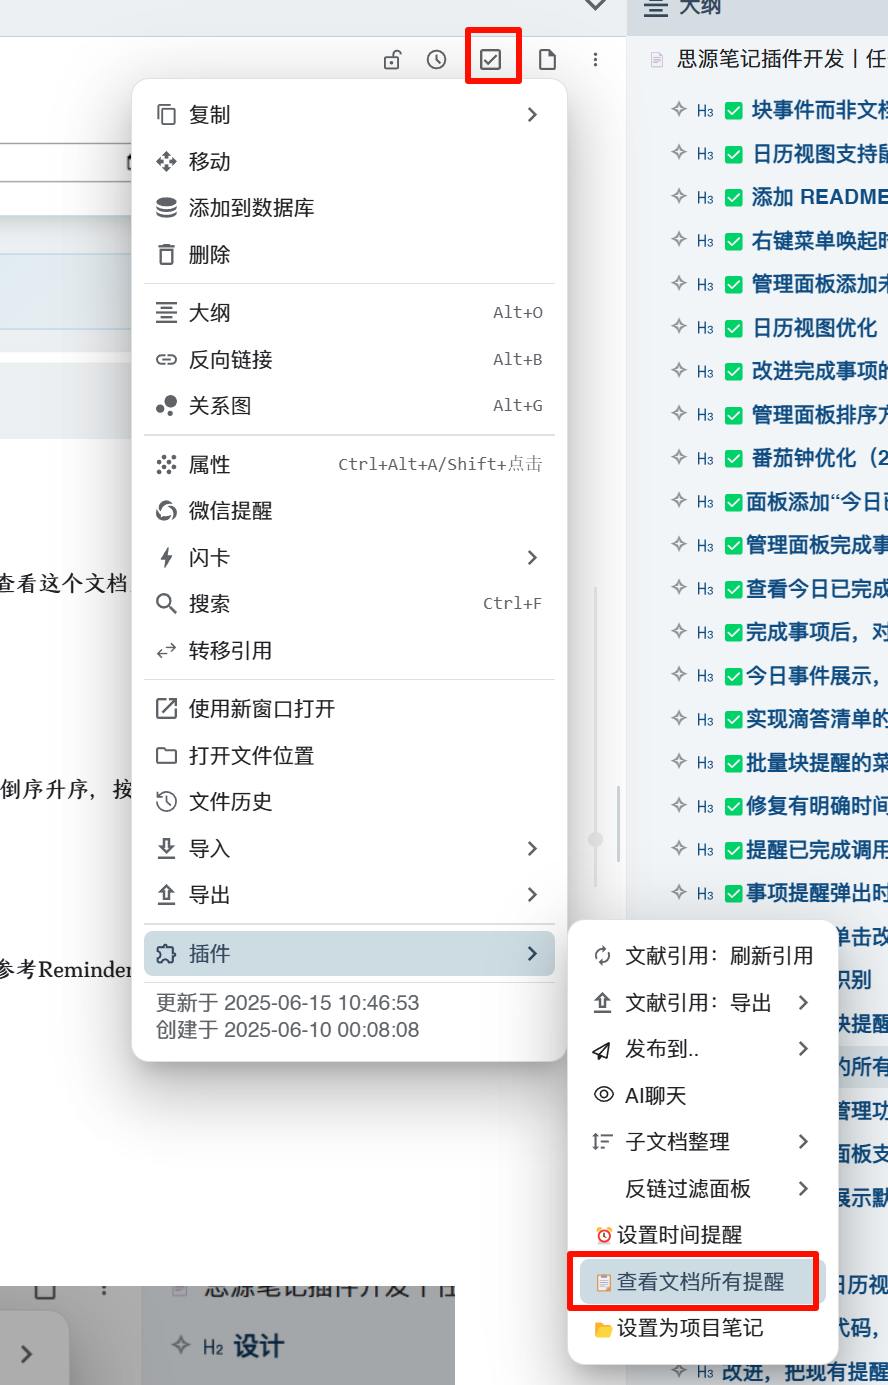Click the checkbox reminder icon in toolbar

coord(491,60)
